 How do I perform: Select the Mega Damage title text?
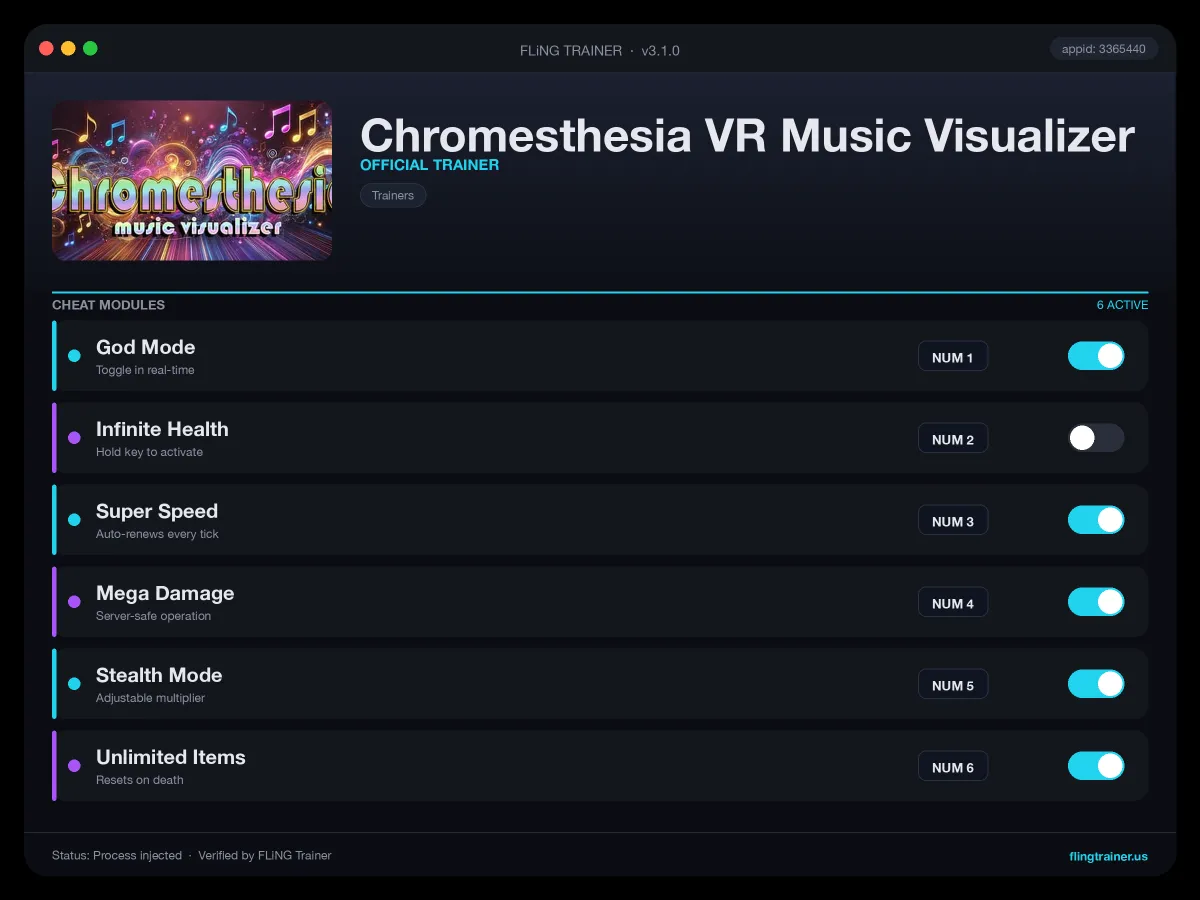coord(165,593)
